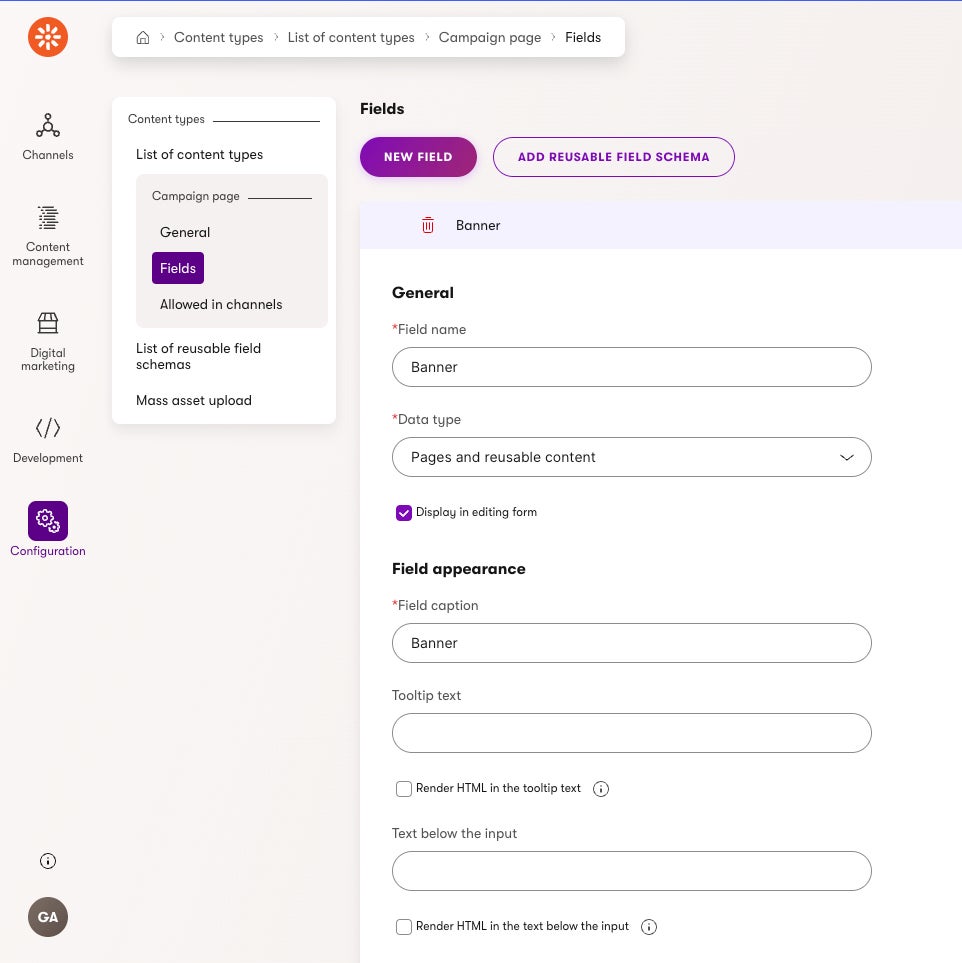Delete the Banner field using trash icon
962x963 pixels.
pos(428,226)
